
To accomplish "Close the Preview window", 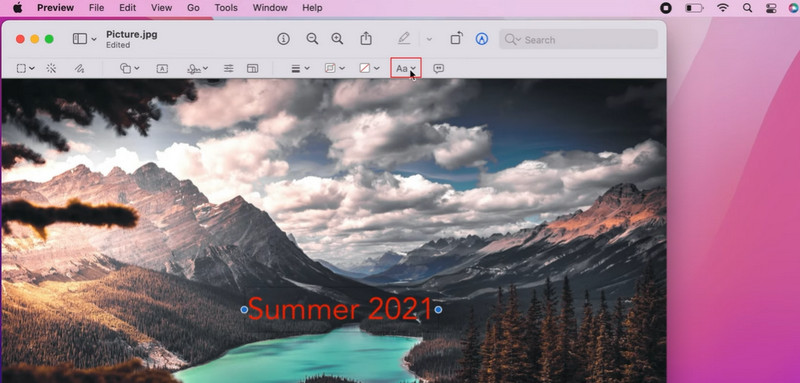I will tap(20, 39).
